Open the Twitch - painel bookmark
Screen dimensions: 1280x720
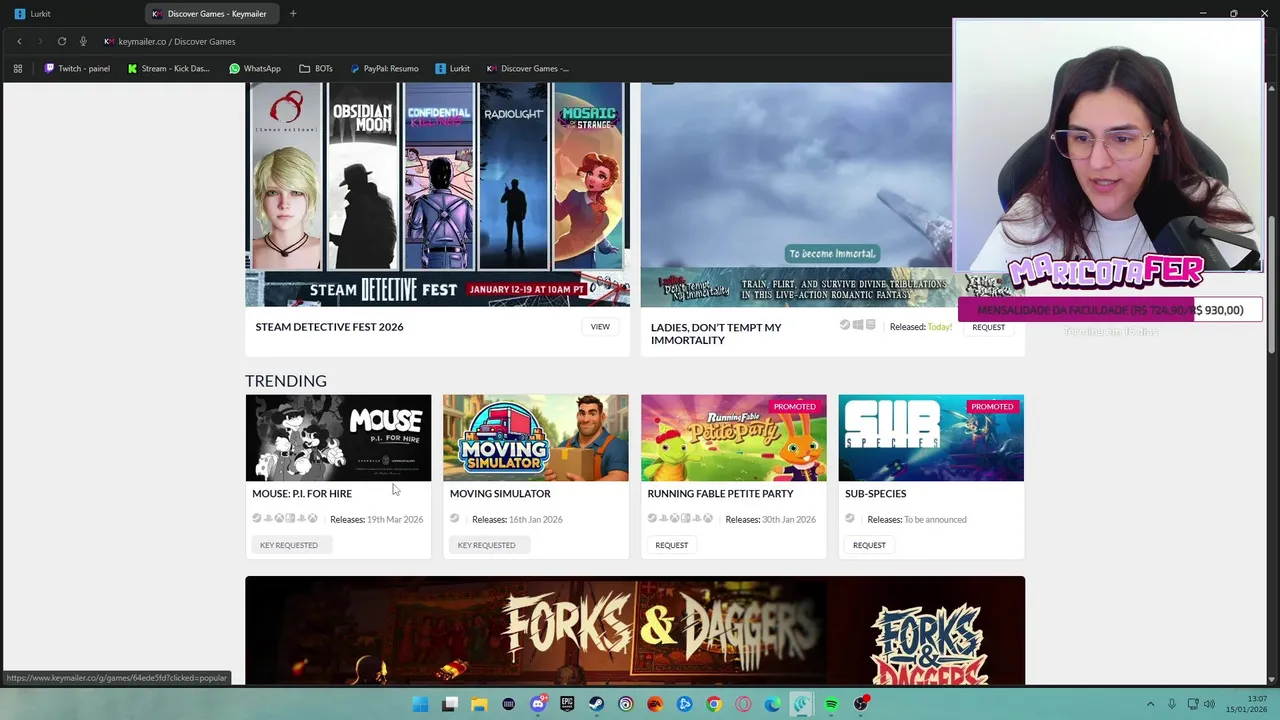[77, 69]
